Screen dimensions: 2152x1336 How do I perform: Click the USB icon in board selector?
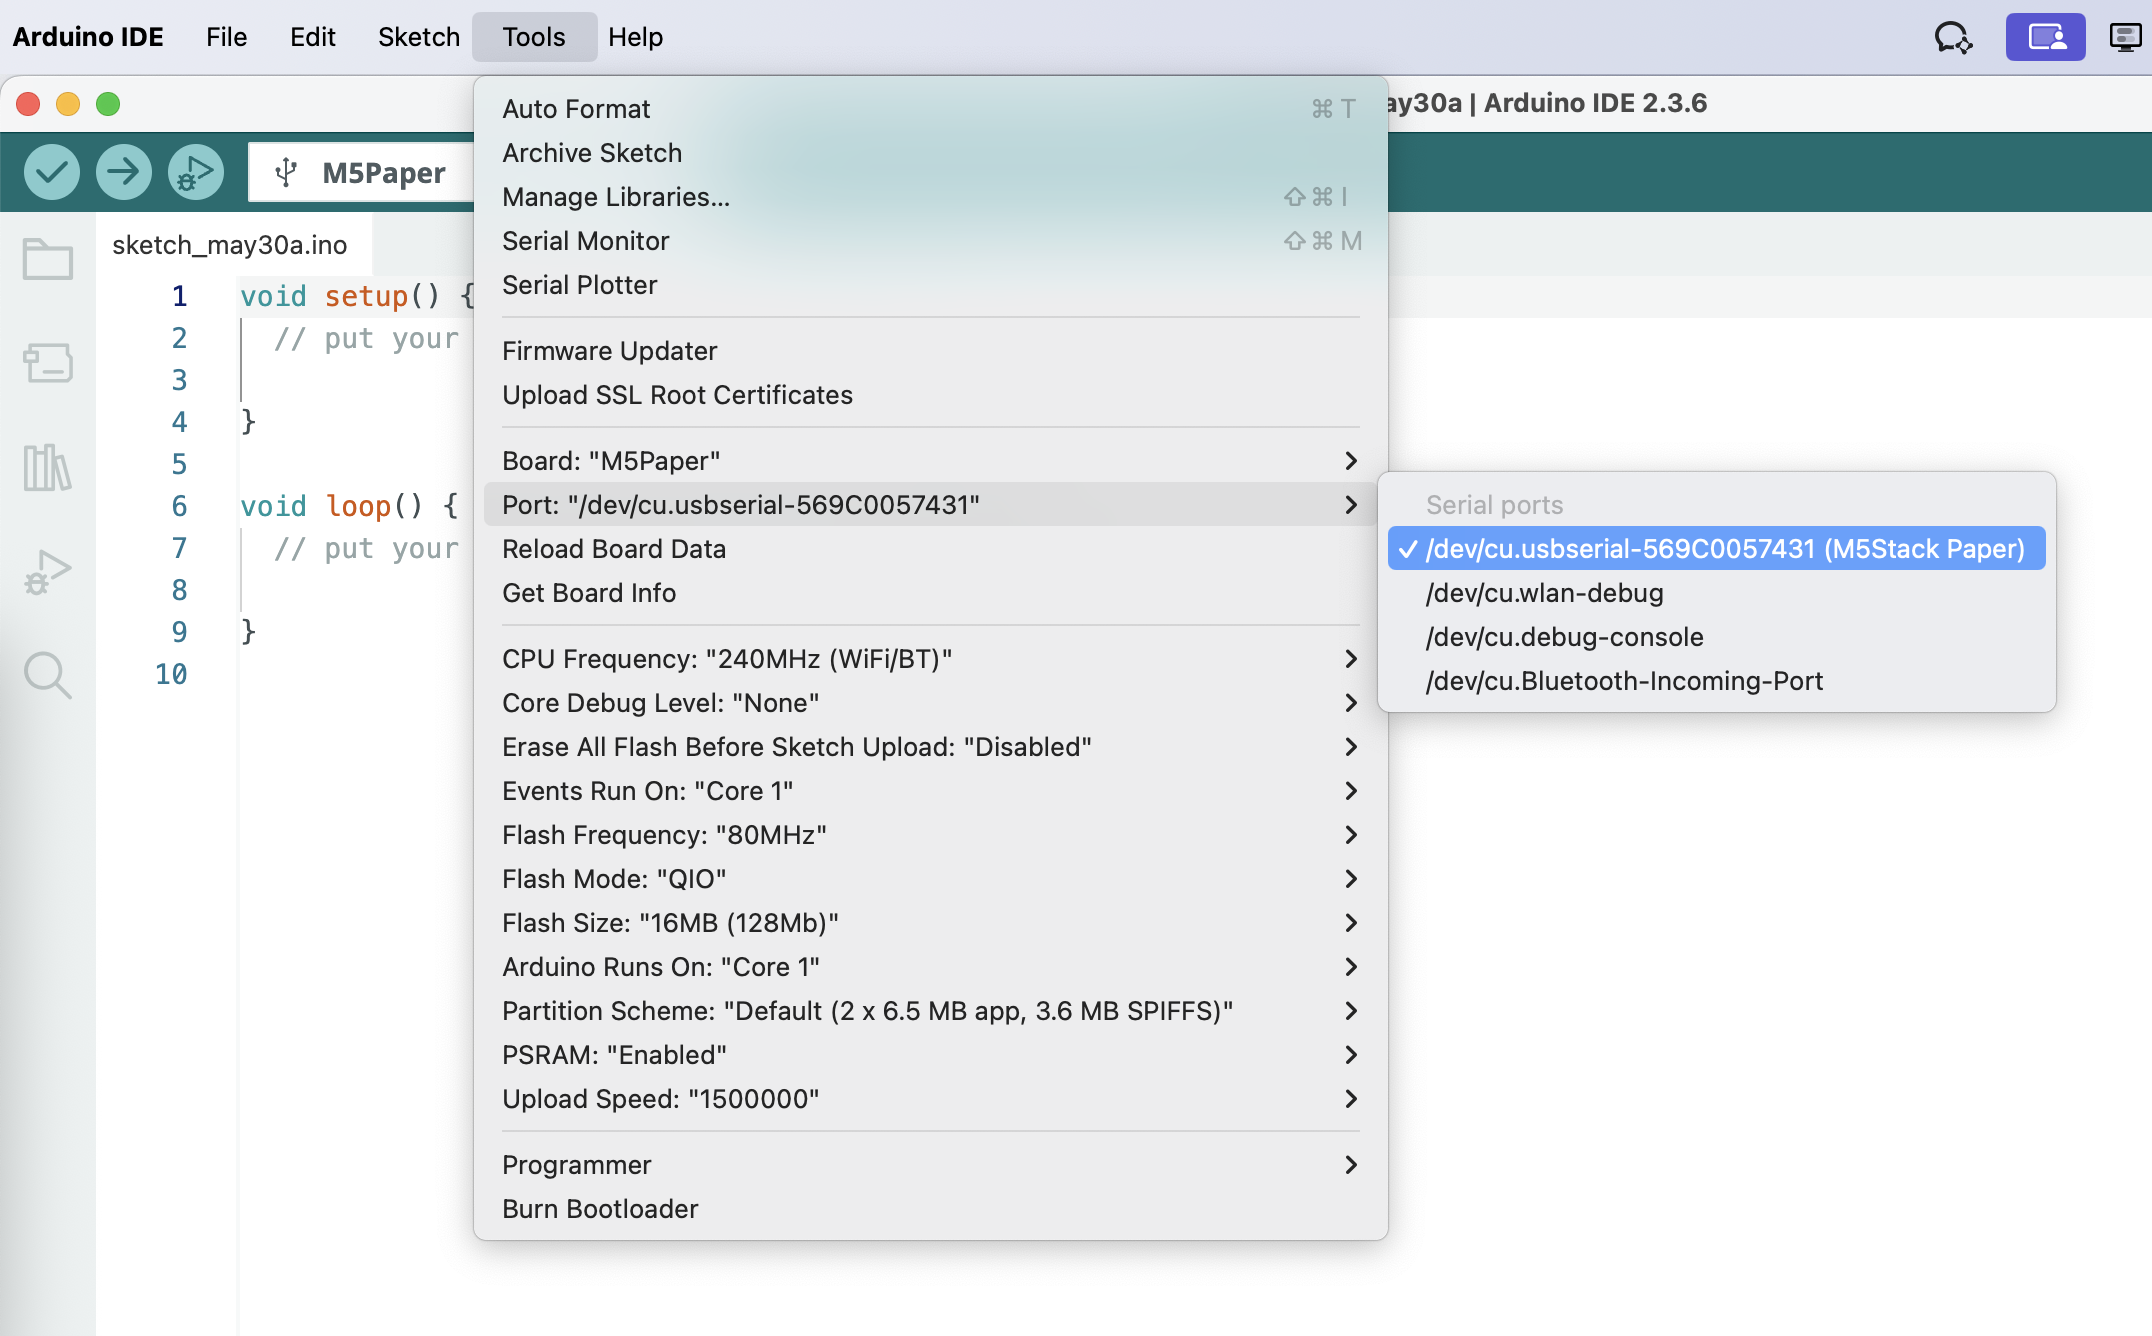coord(286,172)
